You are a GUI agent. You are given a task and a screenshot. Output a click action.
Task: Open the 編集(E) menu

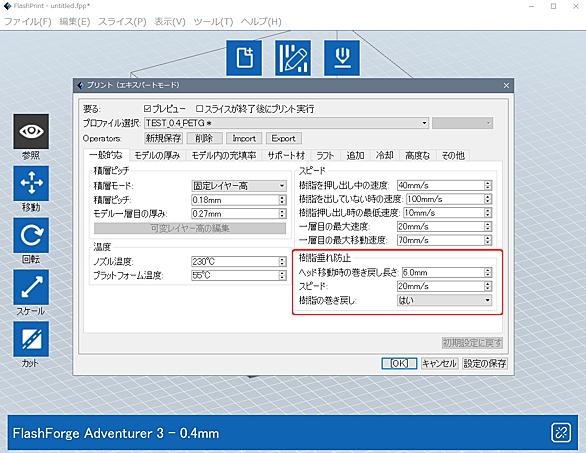coord(75,22)
